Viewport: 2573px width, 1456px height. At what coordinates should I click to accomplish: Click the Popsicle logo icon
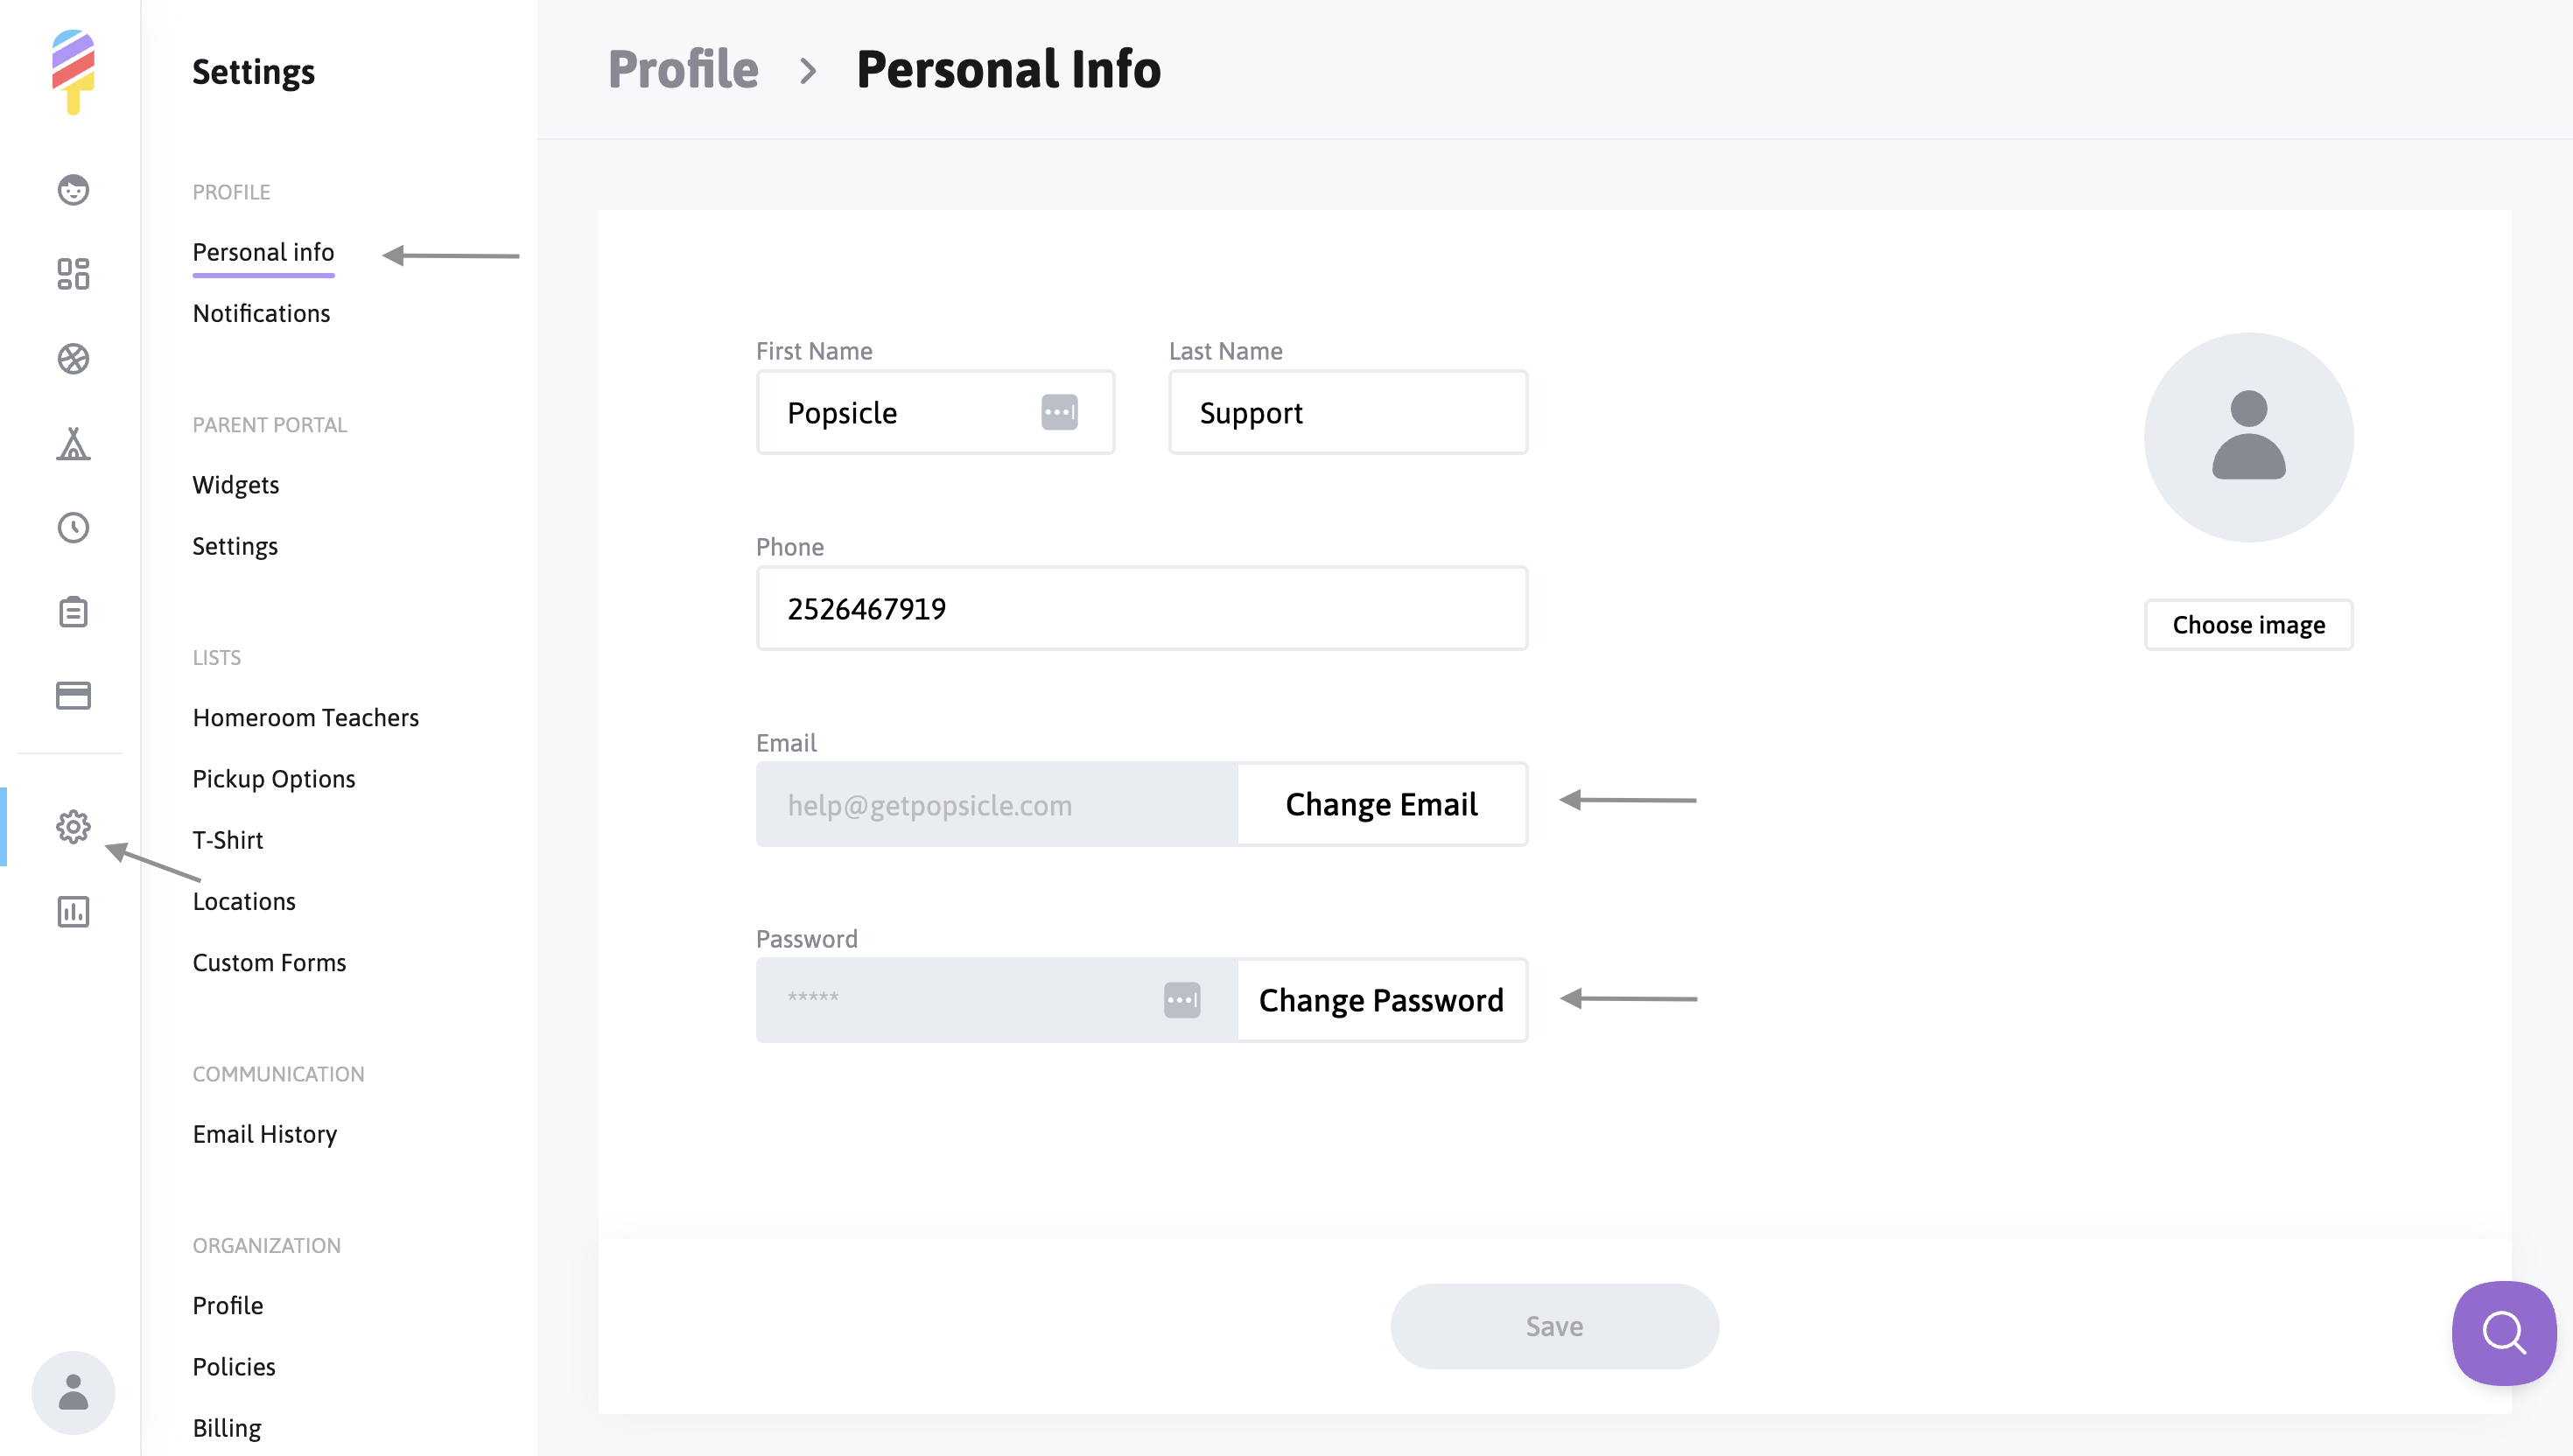click(x=73, y=71)
